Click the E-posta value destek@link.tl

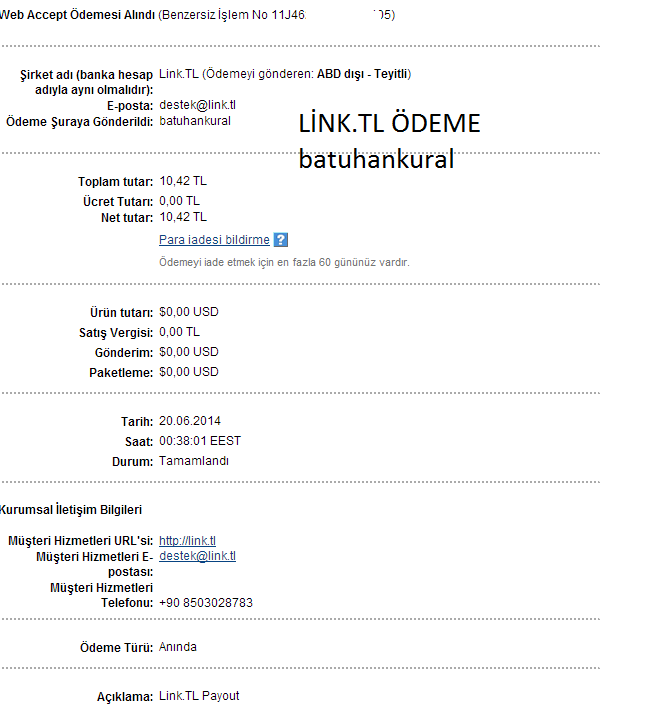[197, 105]
